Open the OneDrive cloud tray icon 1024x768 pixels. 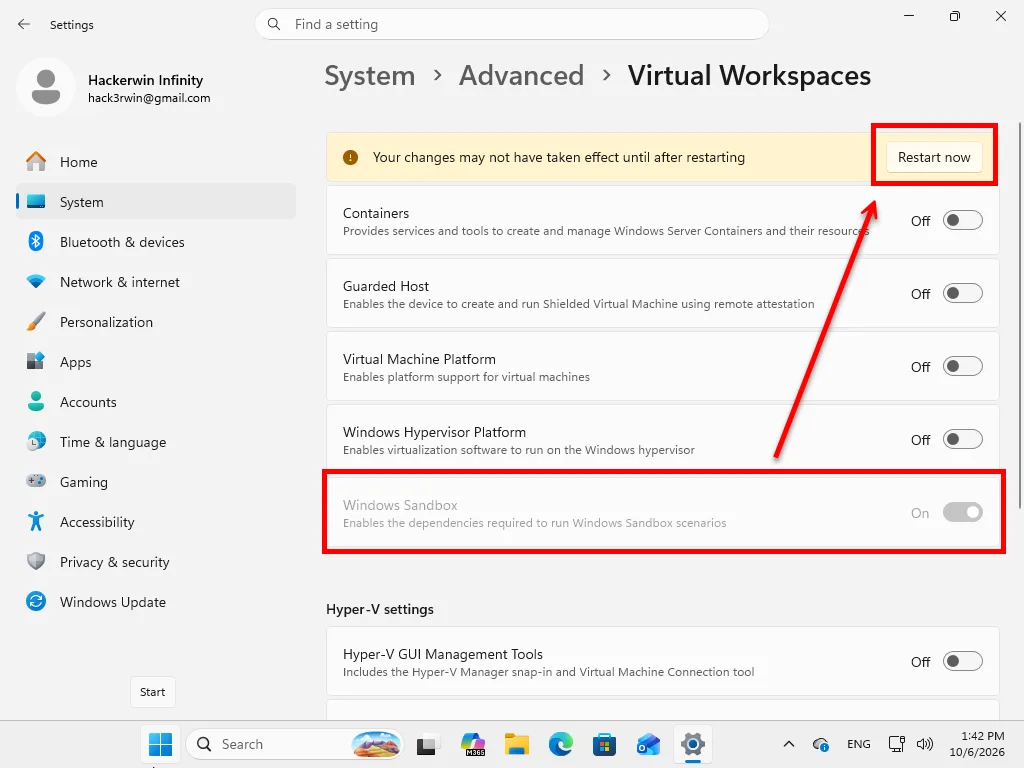pyautogui.click(x=820, y=744)
